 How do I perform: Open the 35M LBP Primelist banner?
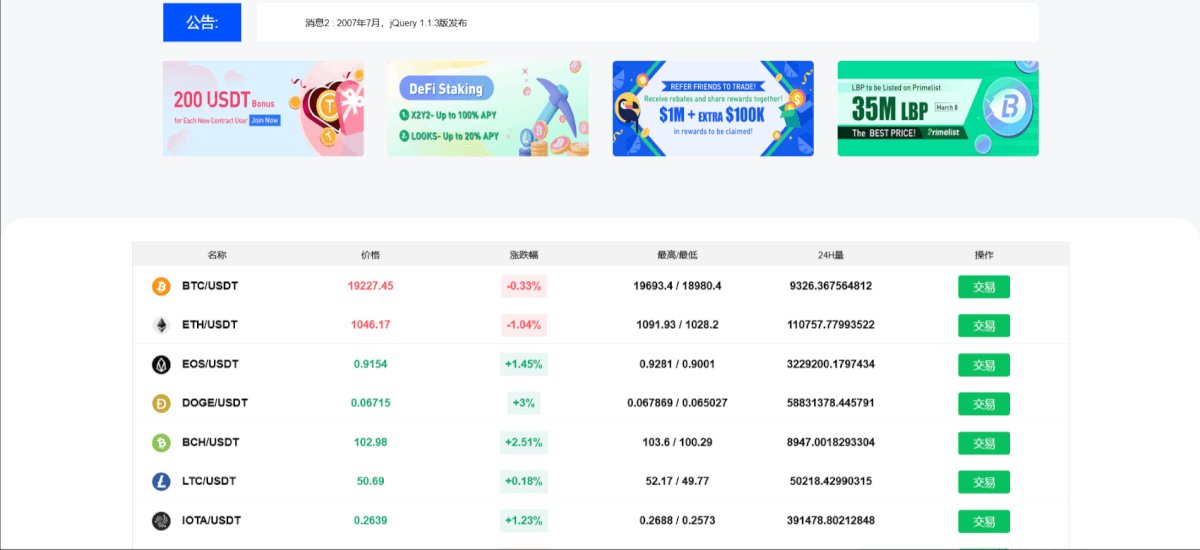coord(938,108)
